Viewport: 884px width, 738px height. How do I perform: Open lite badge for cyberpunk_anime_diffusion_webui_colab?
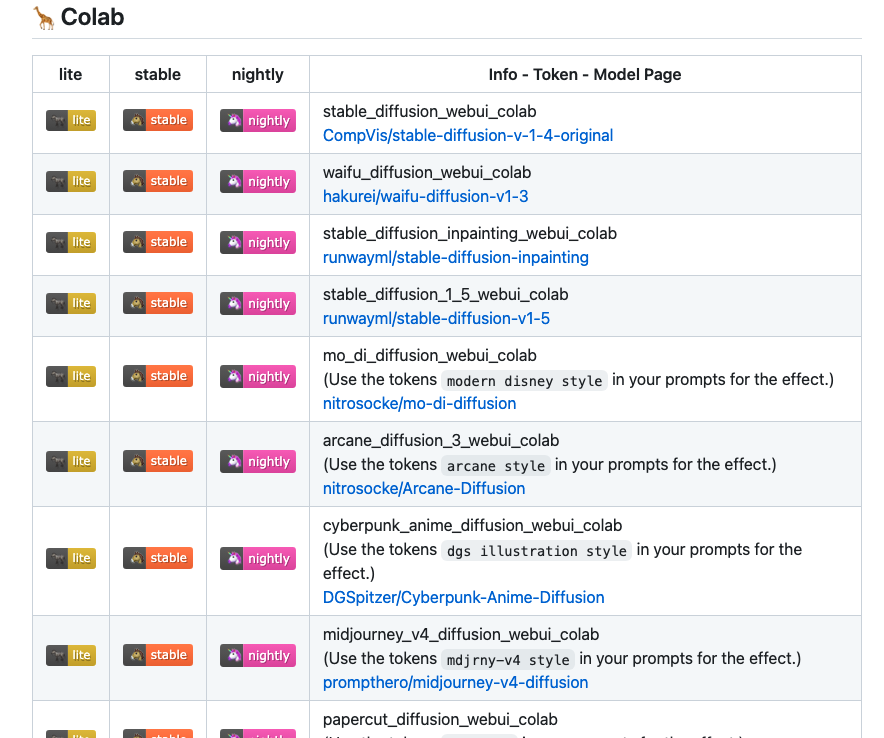click(71, 558)
